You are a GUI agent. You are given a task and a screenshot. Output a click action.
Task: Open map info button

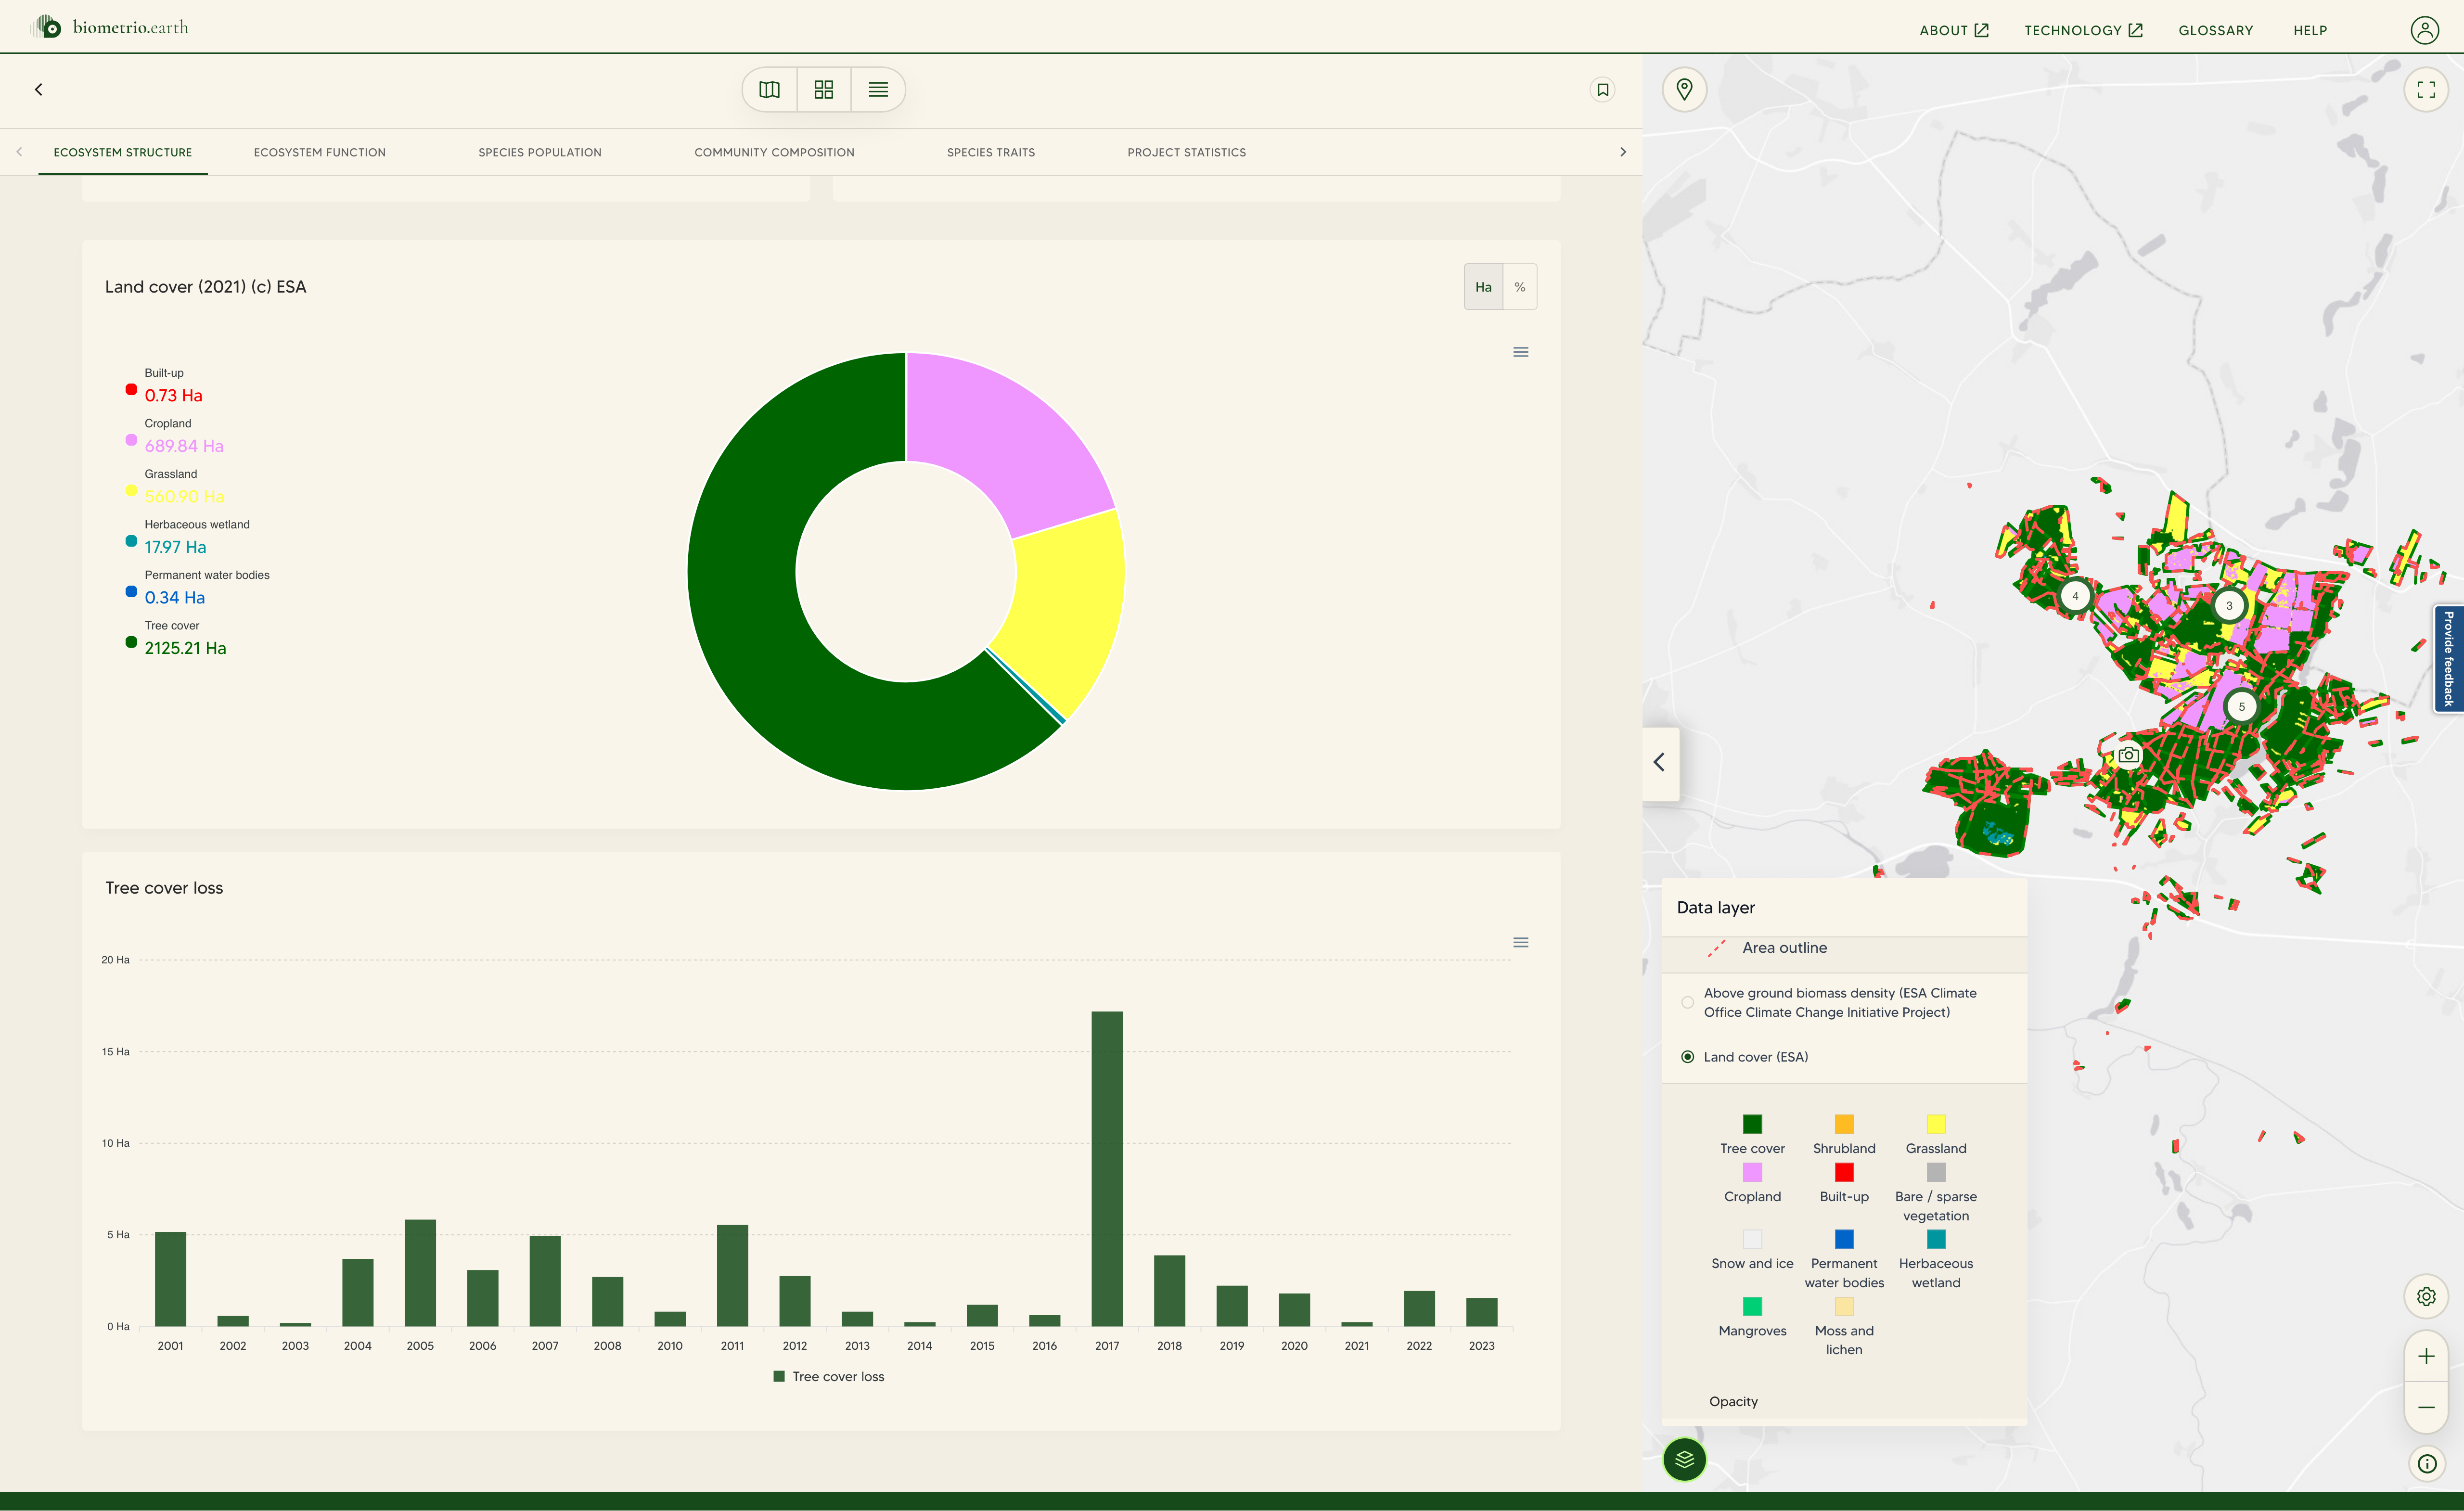coord(2426,1464)
